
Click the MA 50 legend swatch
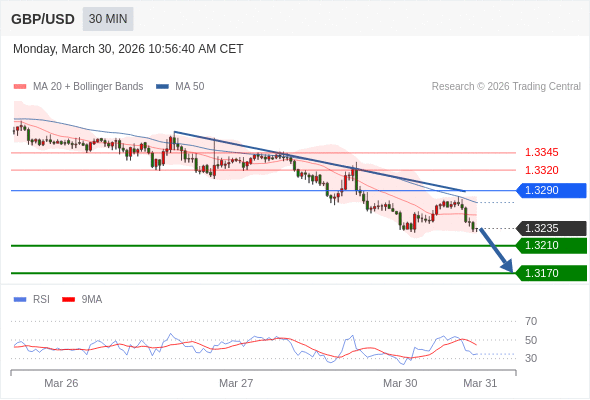click(x=162, y=87)
